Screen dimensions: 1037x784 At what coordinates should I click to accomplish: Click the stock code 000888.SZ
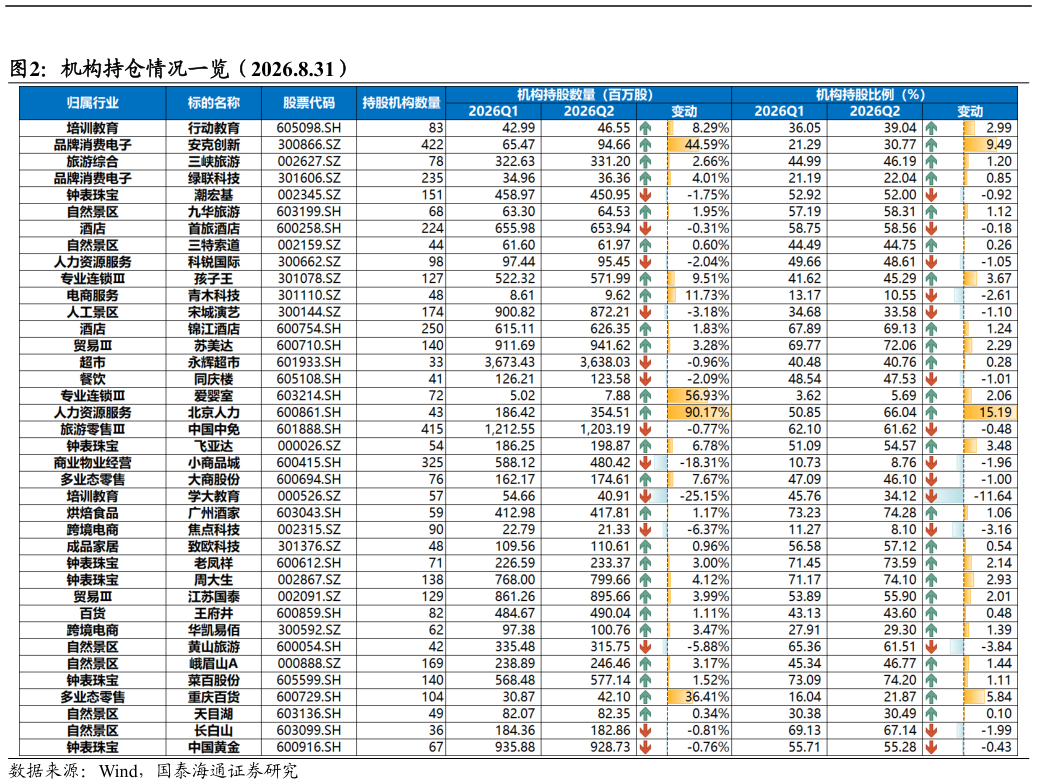(309, 664)
